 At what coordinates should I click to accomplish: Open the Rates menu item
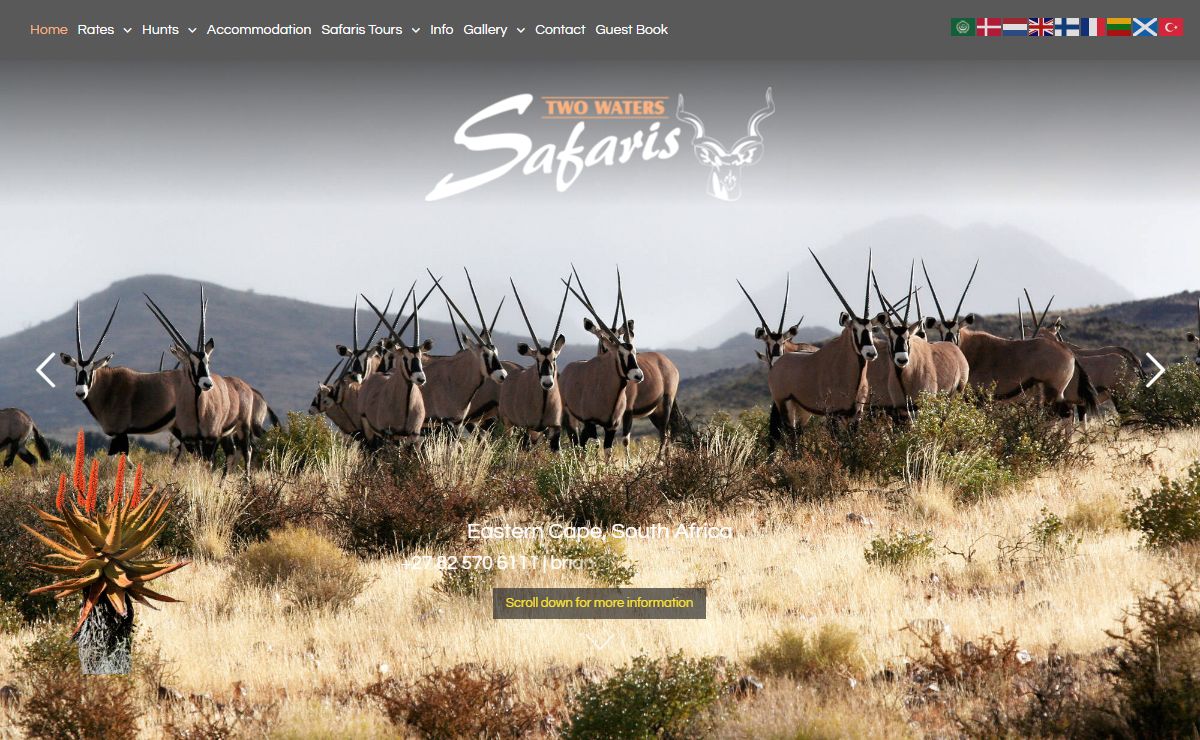coord(96,30)
